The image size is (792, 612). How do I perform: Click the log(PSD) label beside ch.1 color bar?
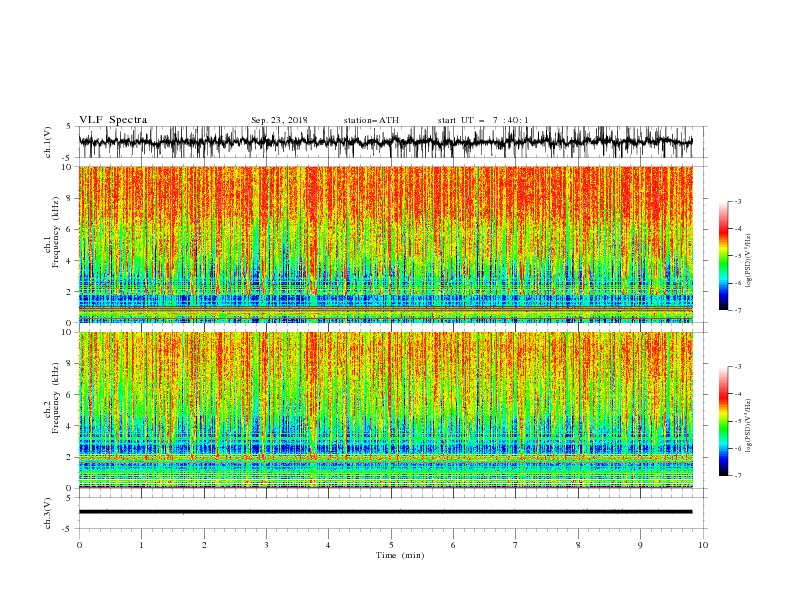(749, 261)
